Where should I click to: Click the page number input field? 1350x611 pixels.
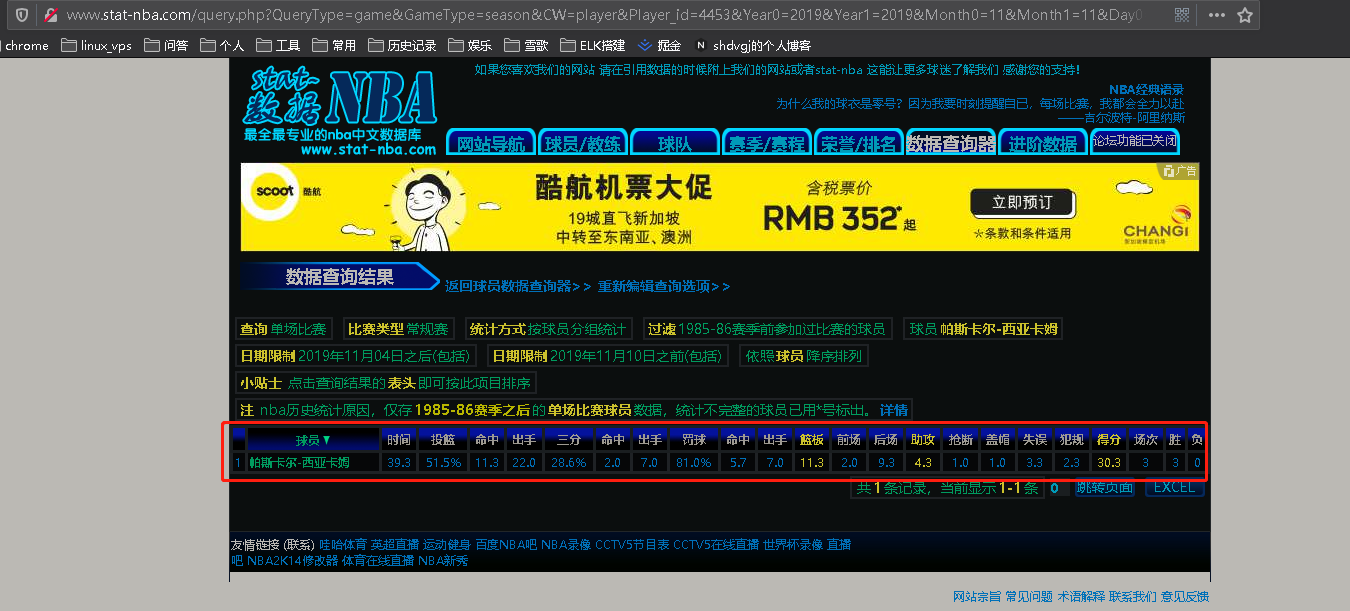(x=1054, y=488)
